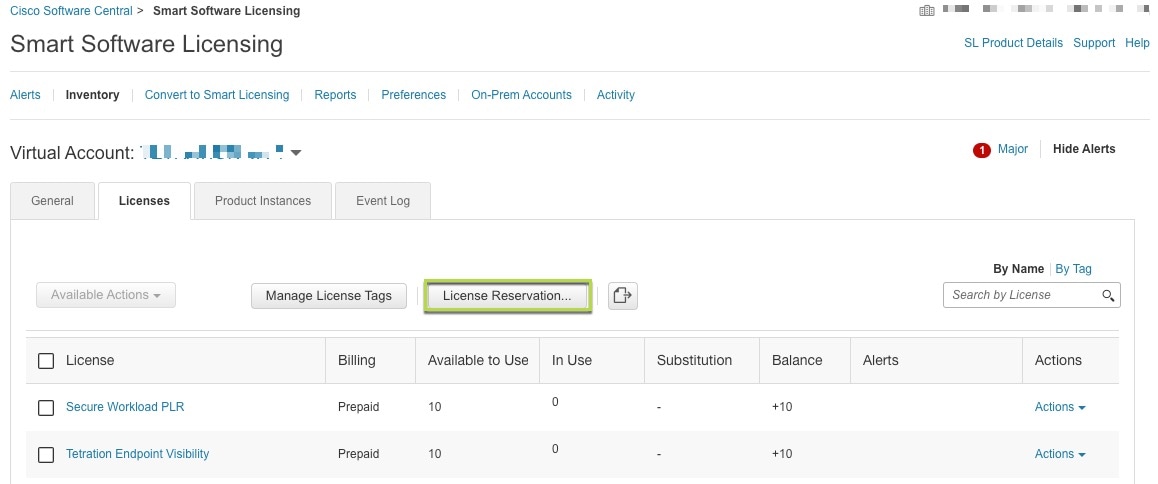Image resolution: width=1158 pixels, height=484 pixels.
Task: Switch to the Licenses tab
Action: coord(144,201)
